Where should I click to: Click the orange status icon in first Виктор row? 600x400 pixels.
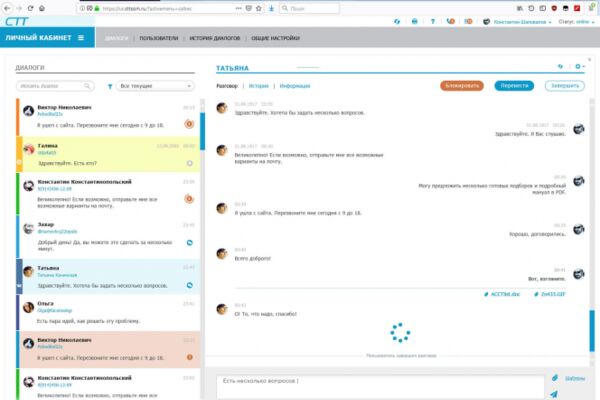(189, 124)
